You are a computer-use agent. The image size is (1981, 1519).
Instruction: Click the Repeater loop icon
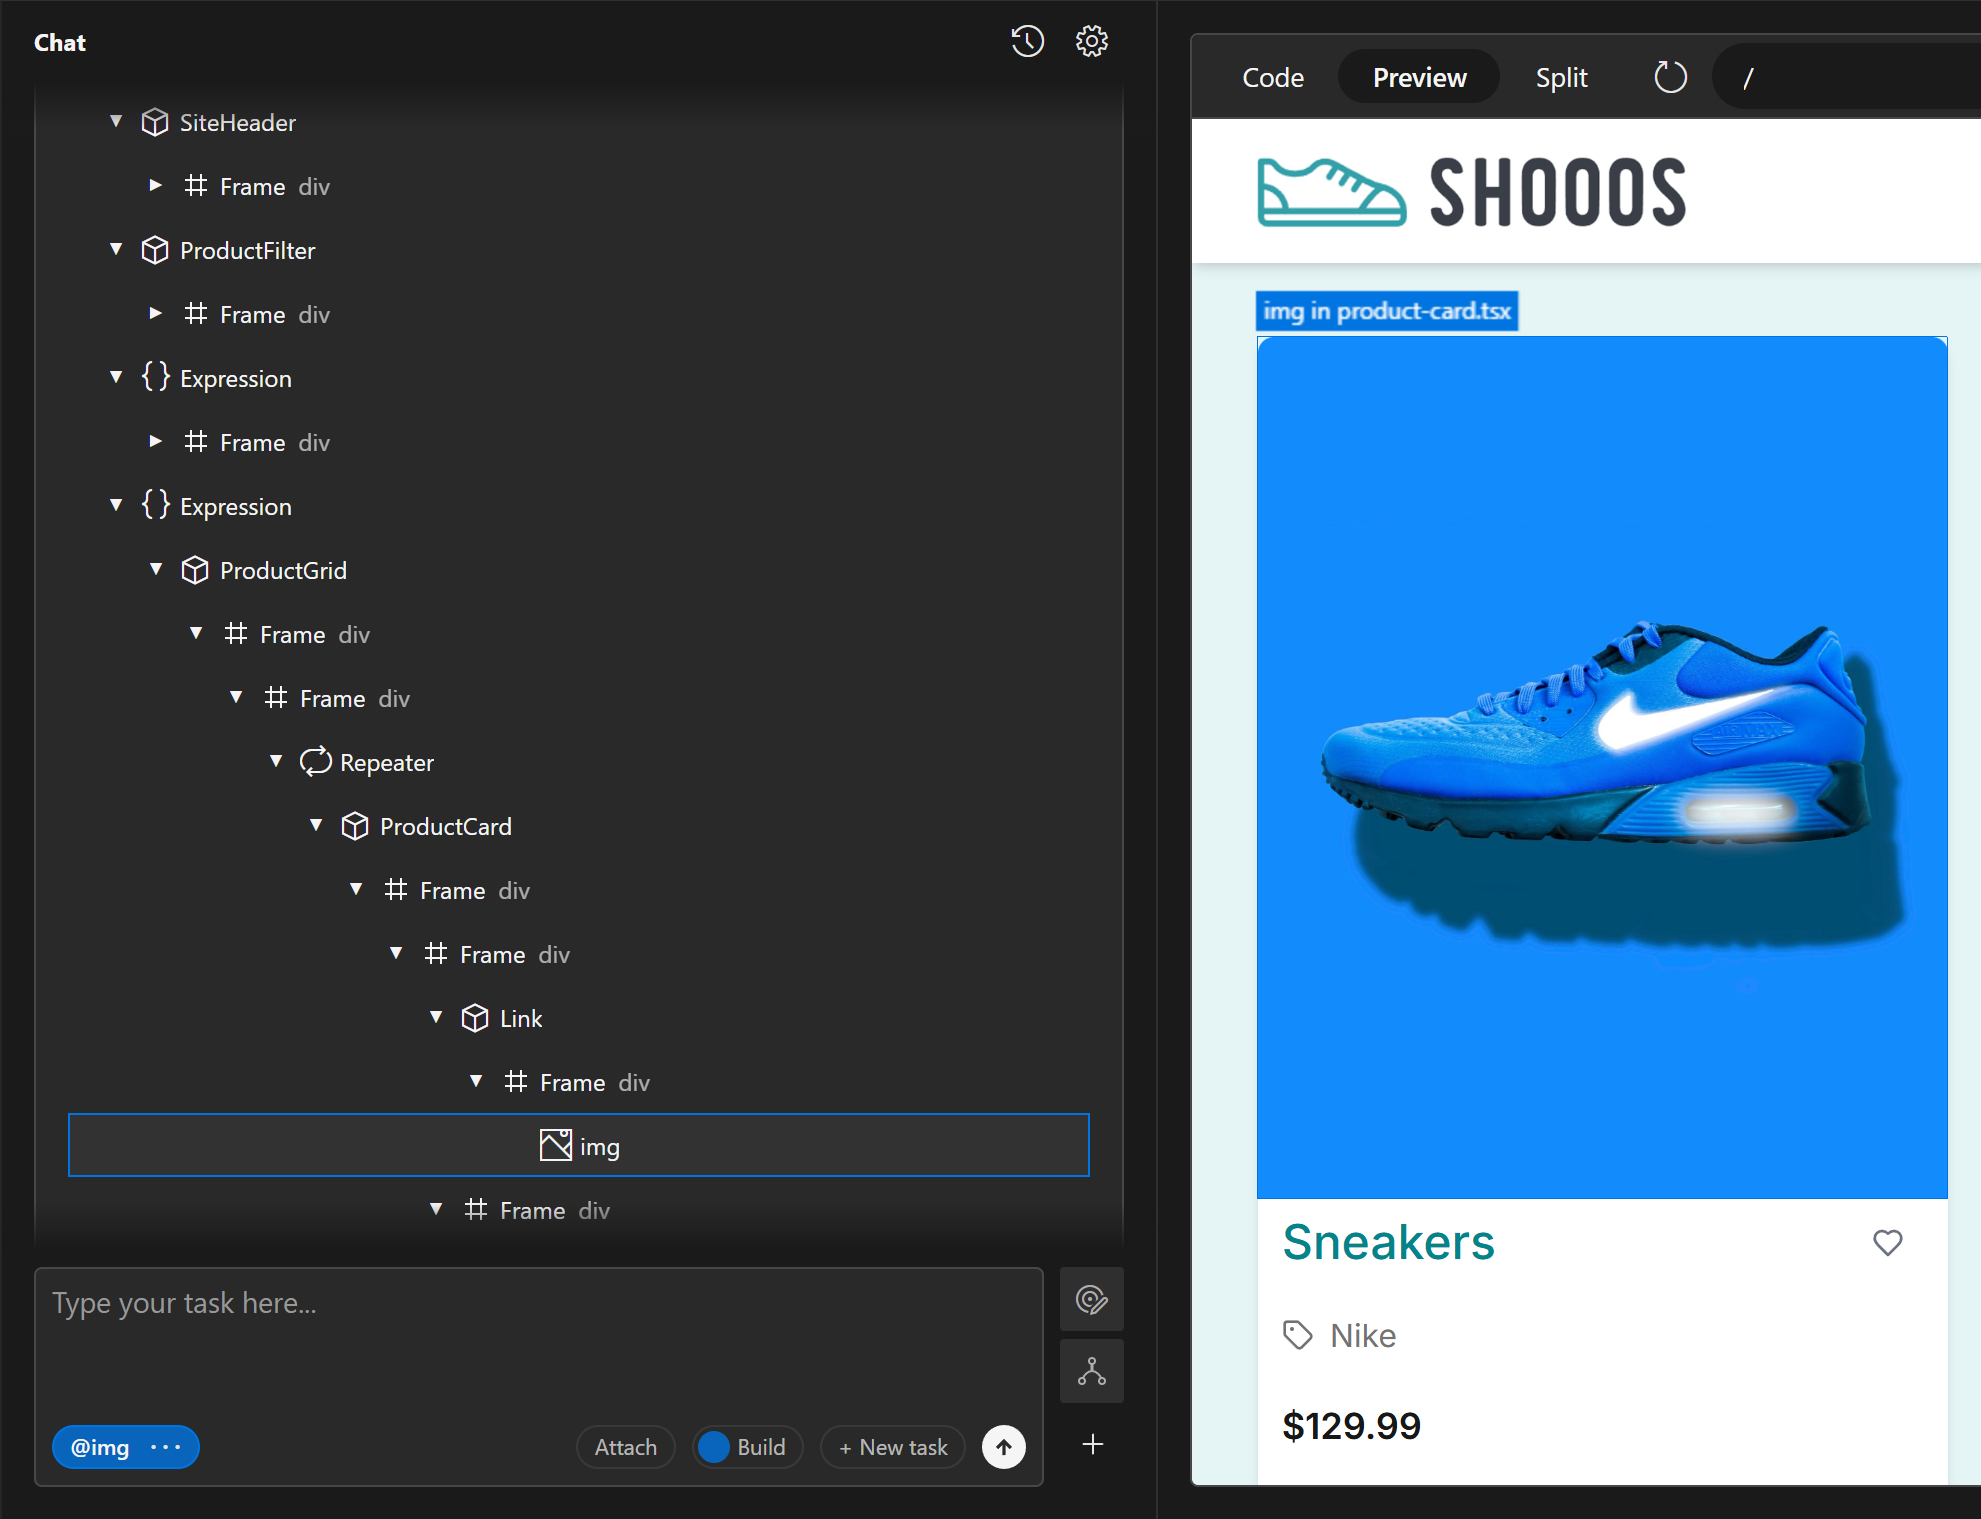pos(315,762)
